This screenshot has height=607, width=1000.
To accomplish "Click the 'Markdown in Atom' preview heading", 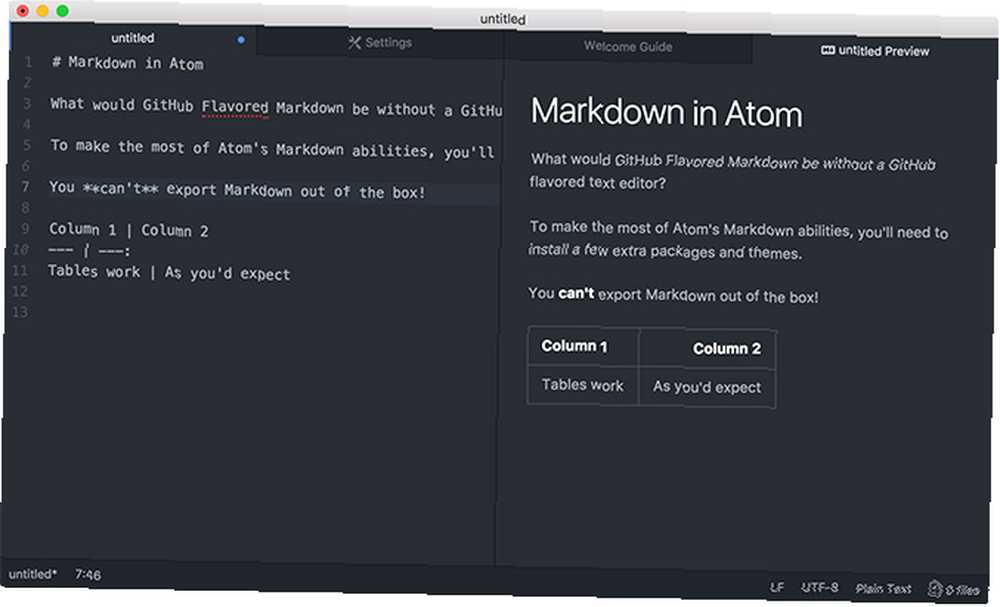I will coord(666,112).
